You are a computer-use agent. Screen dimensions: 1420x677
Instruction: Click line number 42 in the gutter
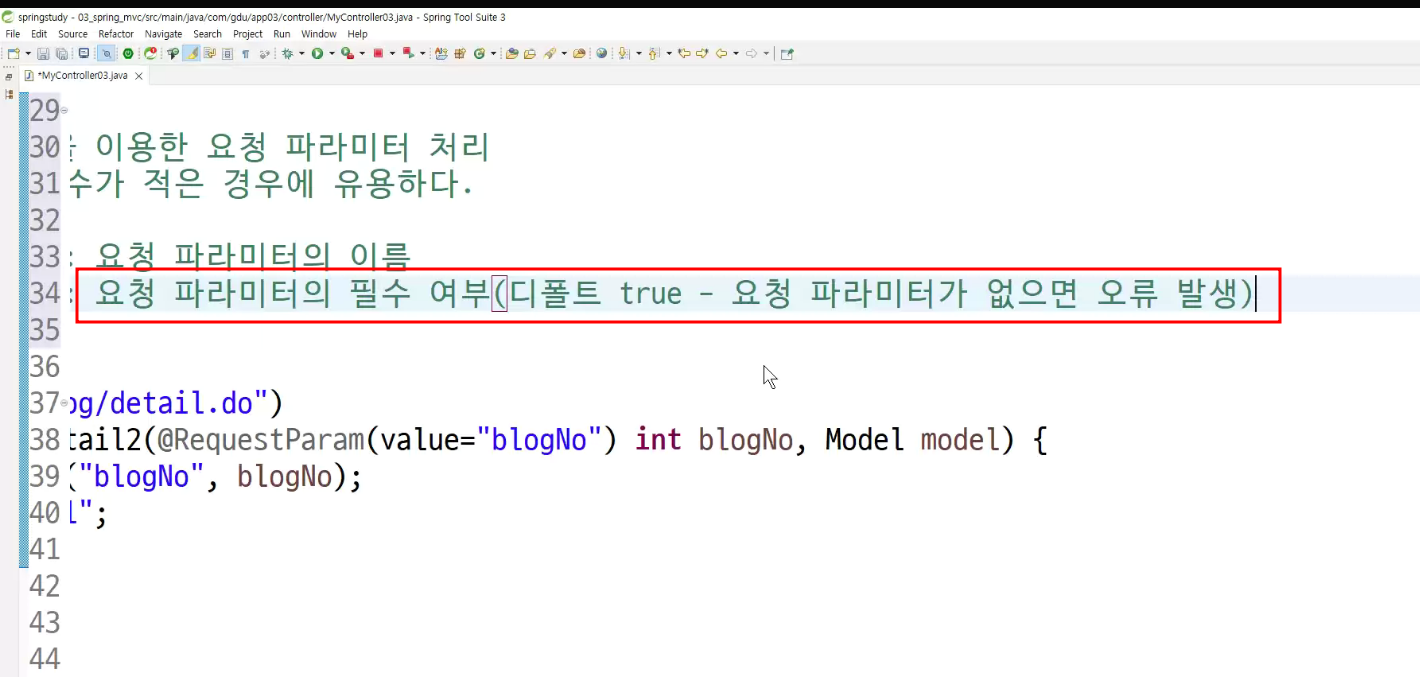point(45,586)
